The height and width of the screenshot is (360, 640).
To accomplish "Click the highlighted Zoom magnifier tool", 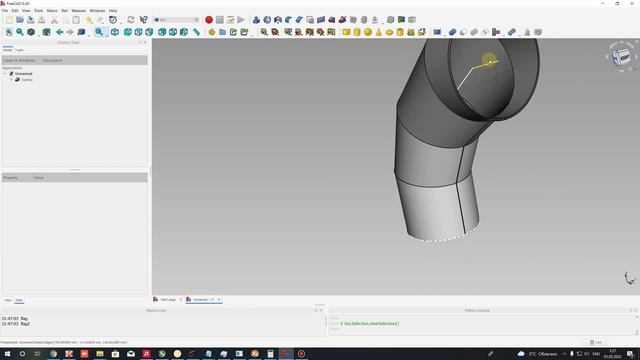I will pyautogui.click(x=99, y=32).
